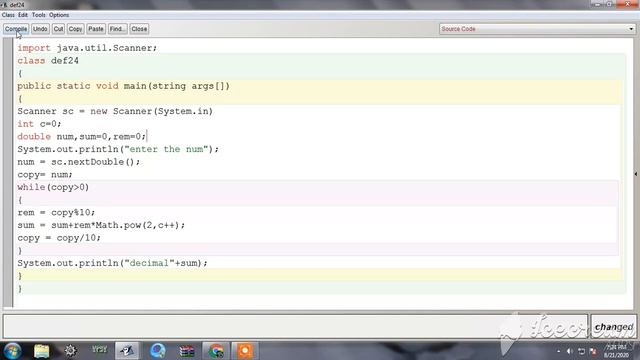The height and width of the screenshot is (360, 640).
Task: Open File Explorer from the taskbar
Action: pyautogui.click(x=41, y=351)
